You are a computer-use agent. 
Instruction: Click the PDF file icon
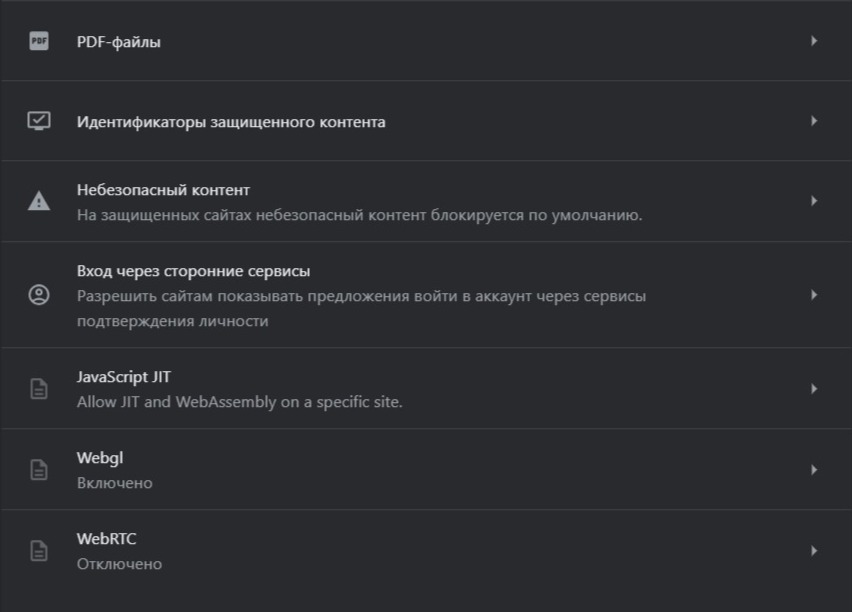coord(39,41)
